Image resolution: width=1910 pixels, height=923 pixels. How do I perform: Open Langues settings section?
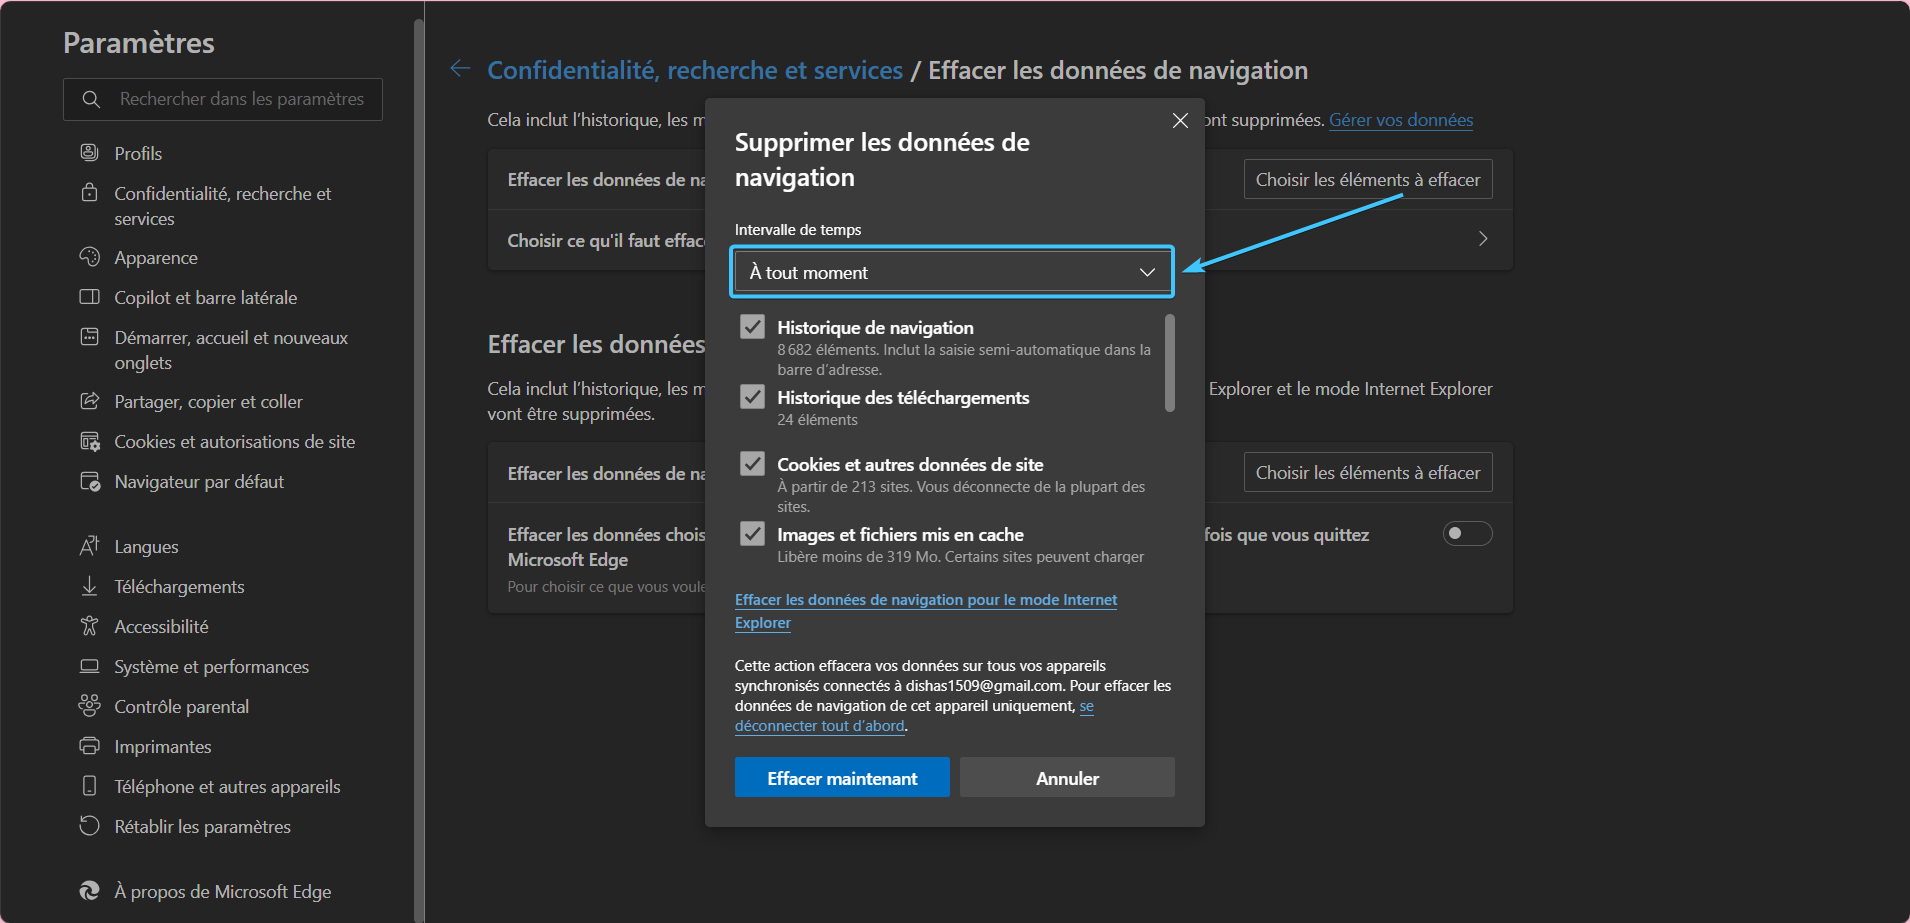(146, 546)
